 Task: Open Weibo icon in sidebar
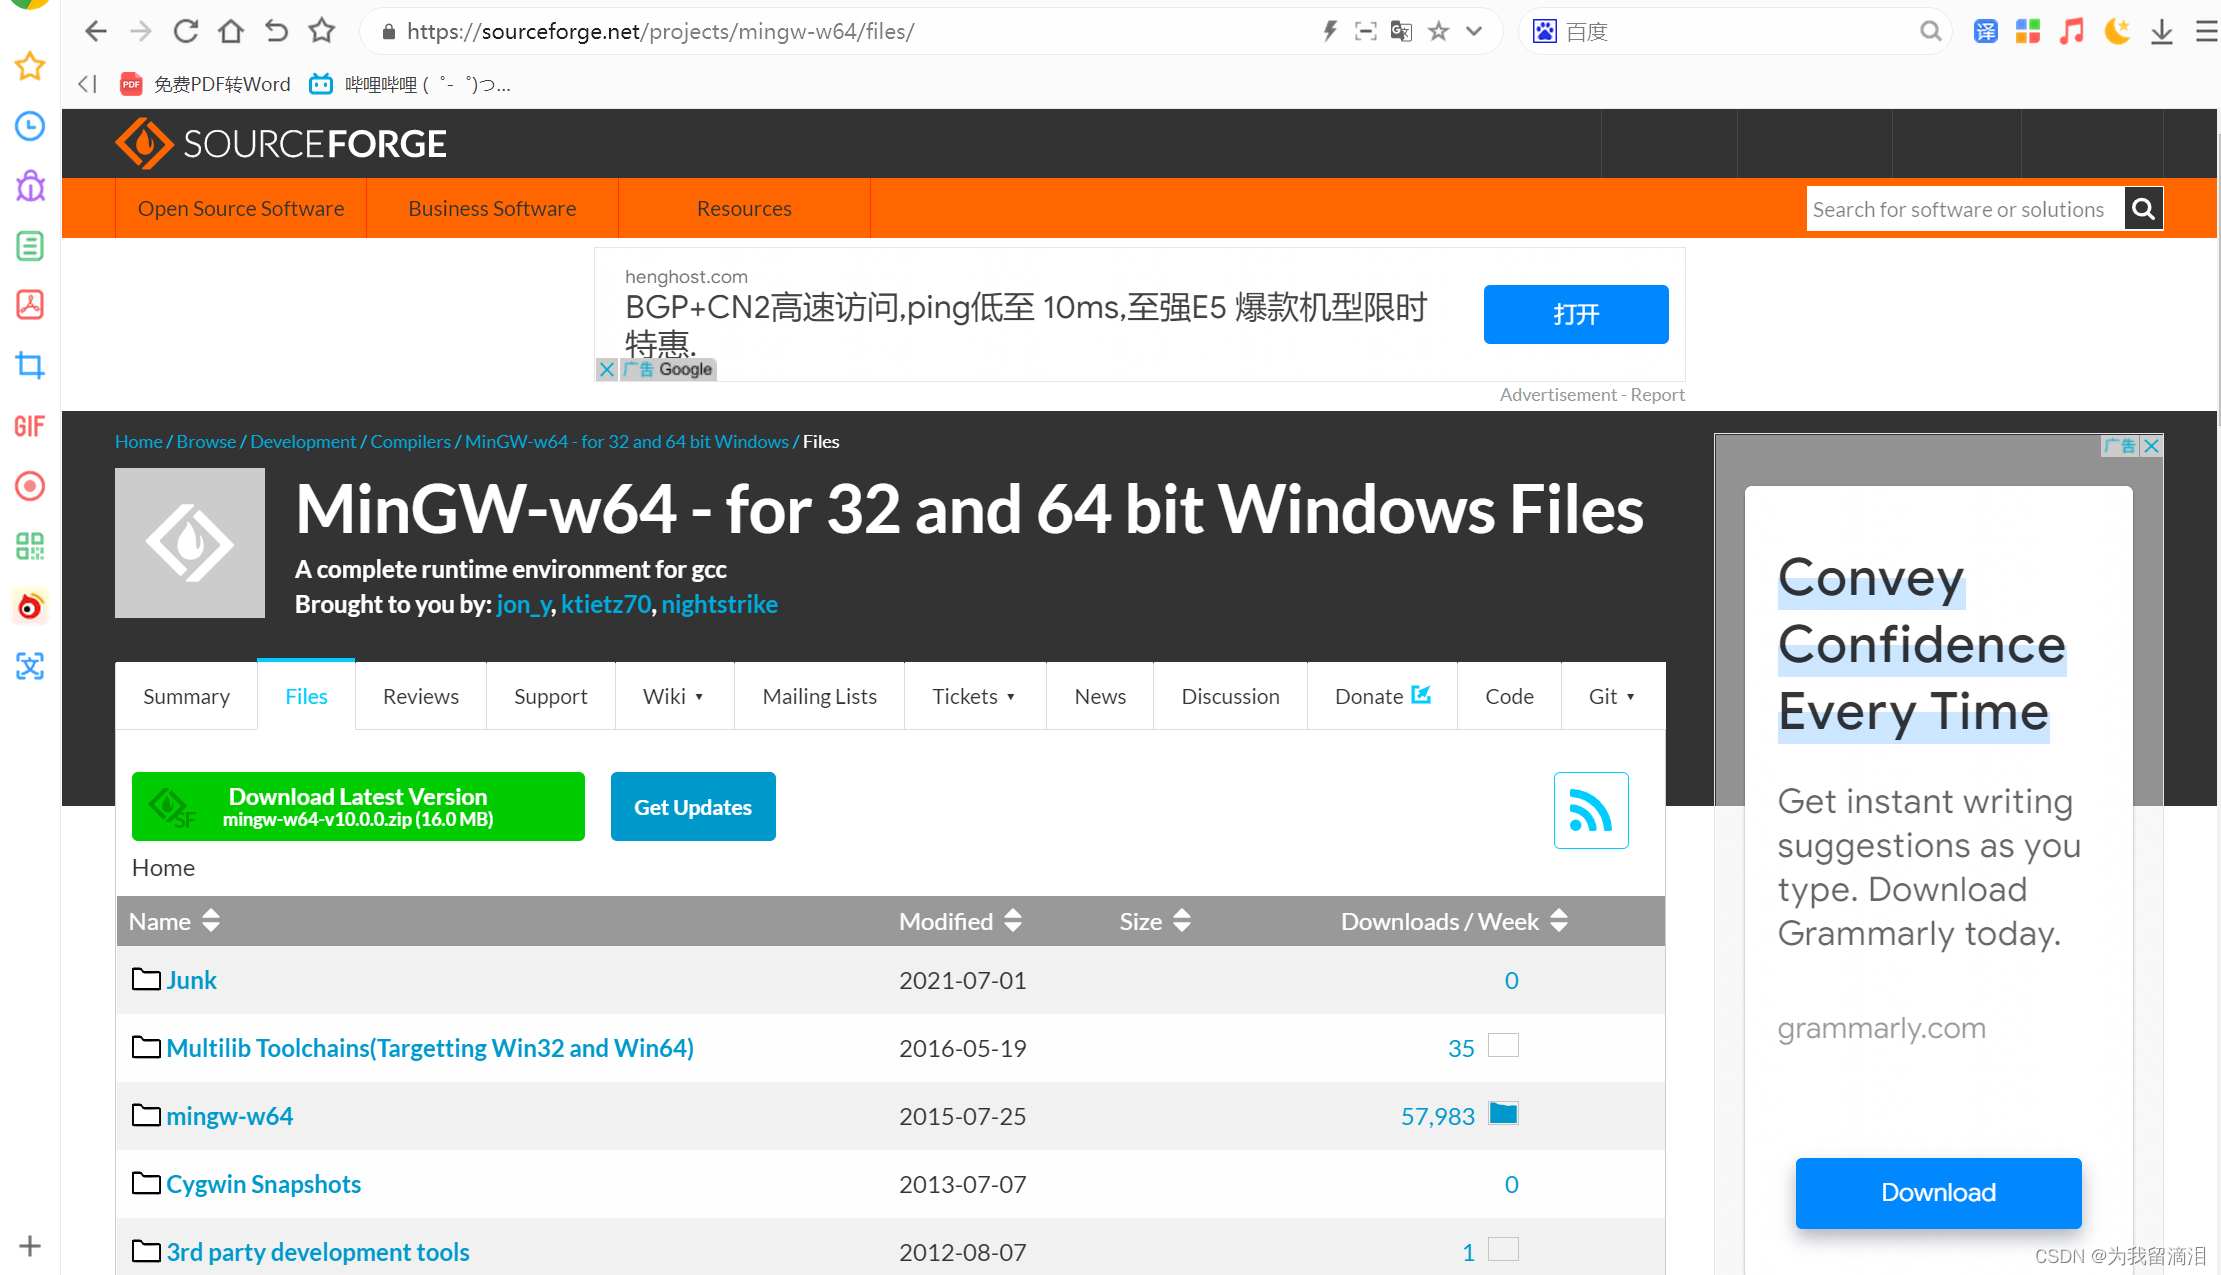point(30,606)
